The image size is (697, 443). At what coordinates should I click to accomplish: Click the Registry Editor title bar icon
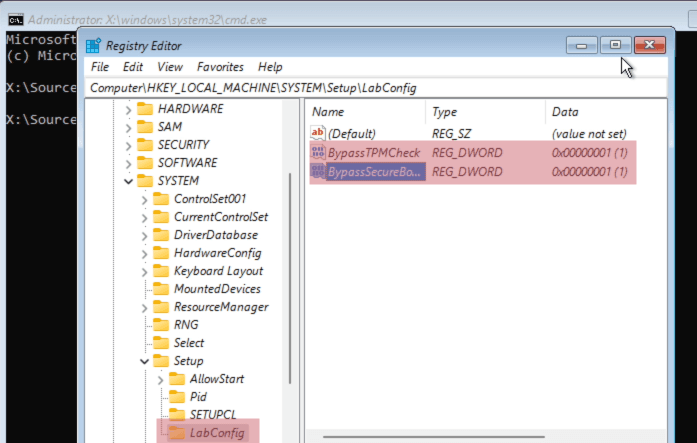click(93, 46)
